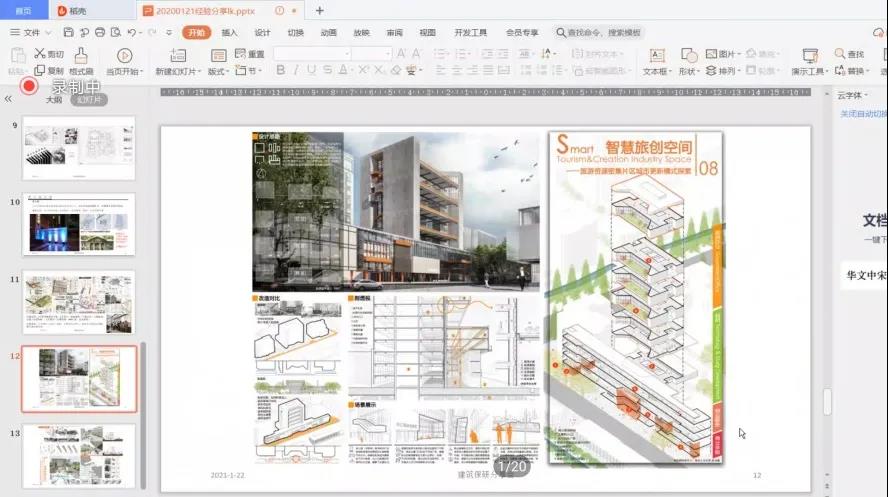Viewport: 888px width, 497px height.
Task: Open the font name combo box
Action: tap(311, 53)
